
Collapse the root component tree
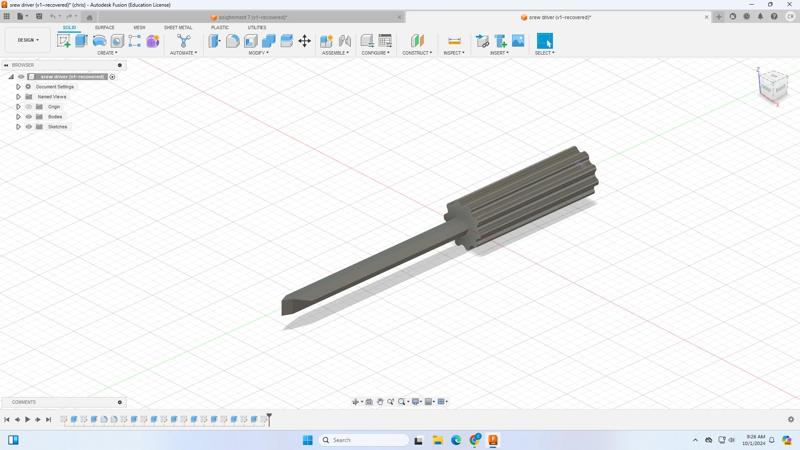(11, 77)
